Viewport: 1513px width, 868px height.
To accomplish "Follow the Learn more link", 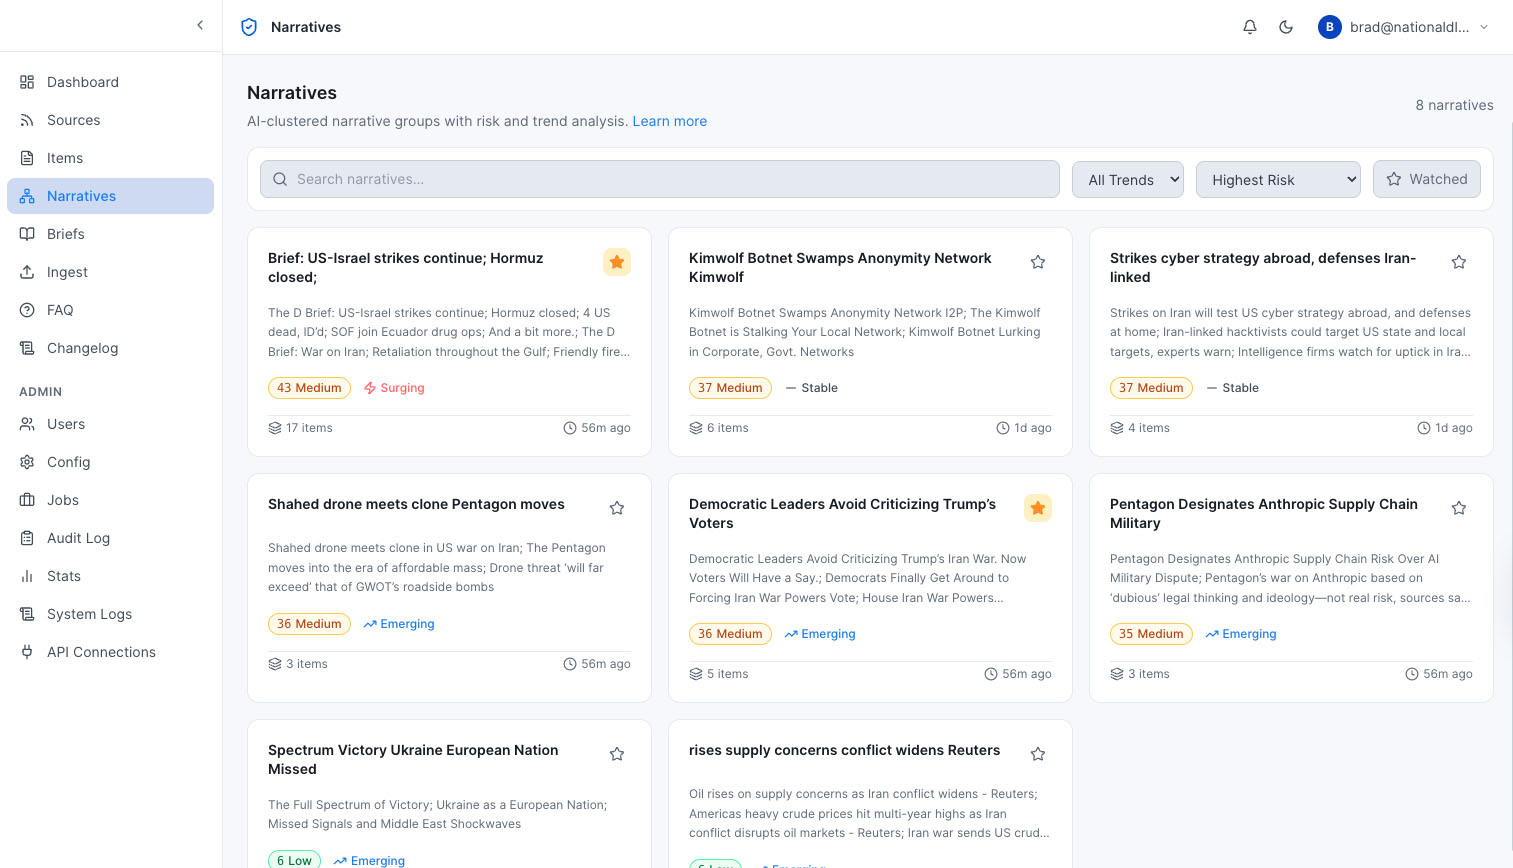I will pyautogui.click(x=669, y=121).
